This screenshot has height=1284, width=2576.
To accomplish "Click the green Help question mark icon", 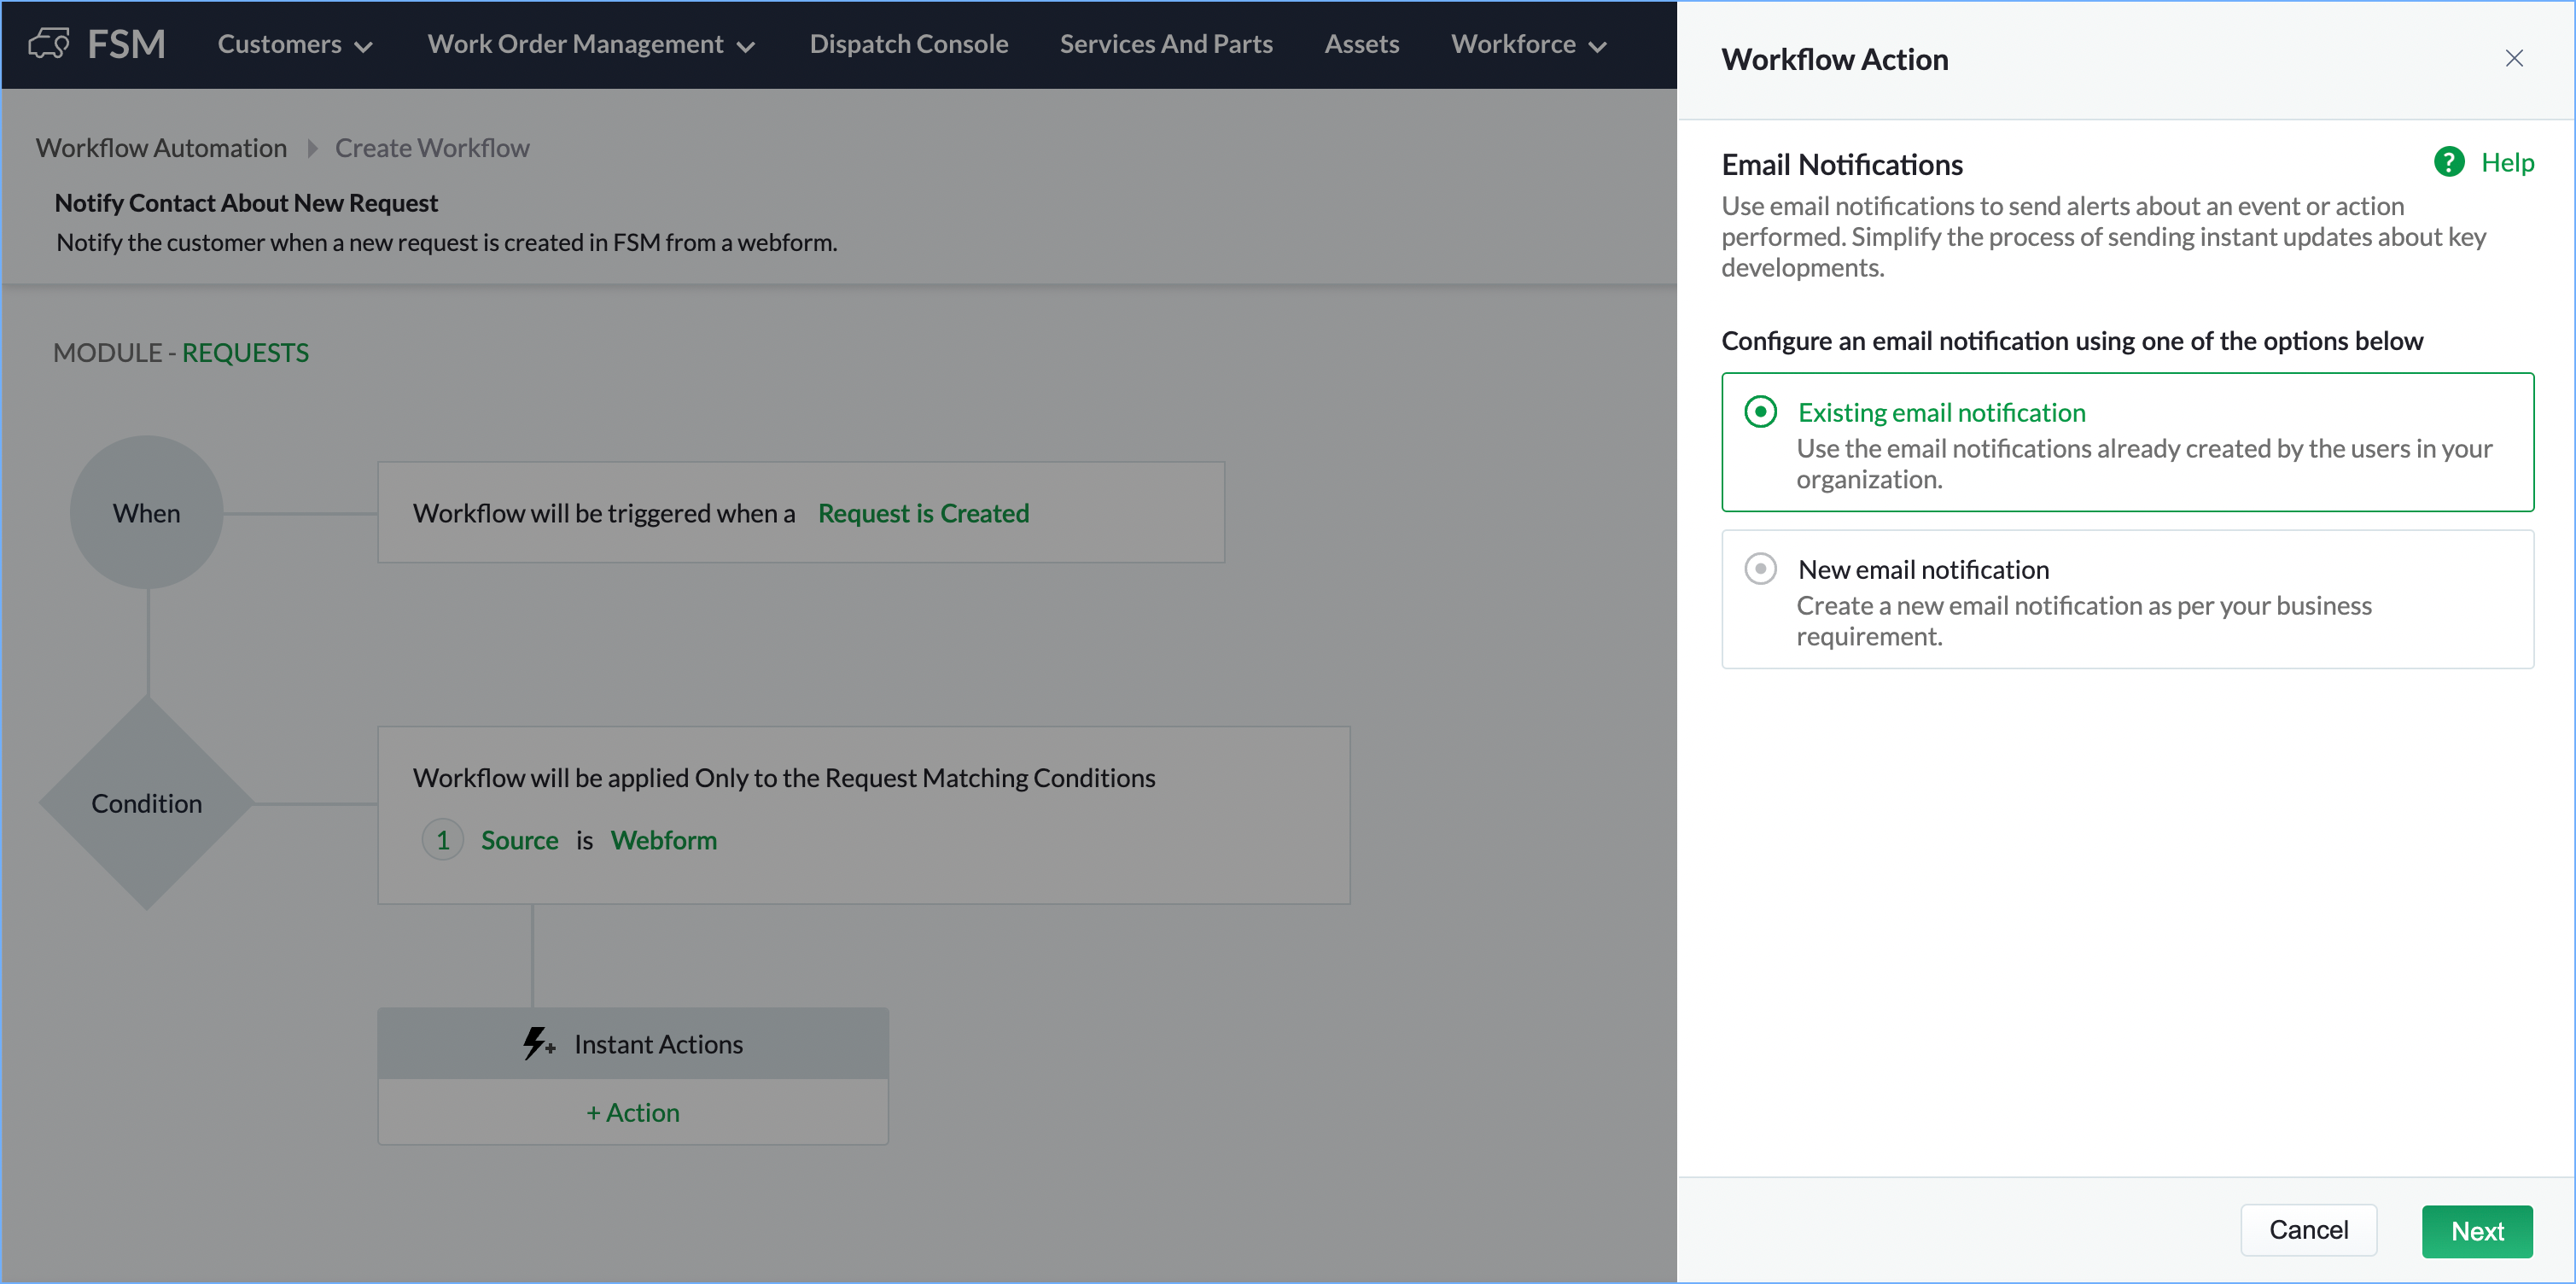I will 2448,162.
